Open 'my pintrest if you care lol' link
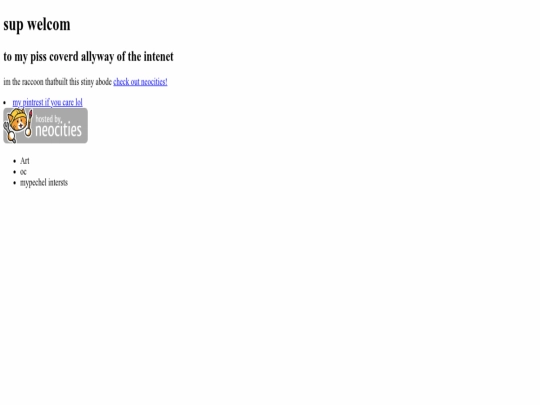The image size is (540, 405). point(48,102)
